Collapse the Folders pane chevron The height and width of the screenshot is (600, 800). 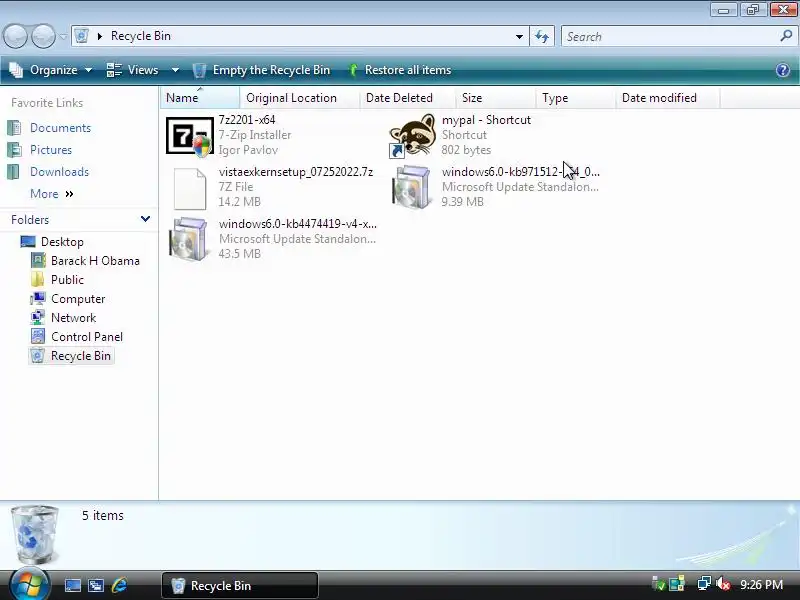tap(145, 219)
